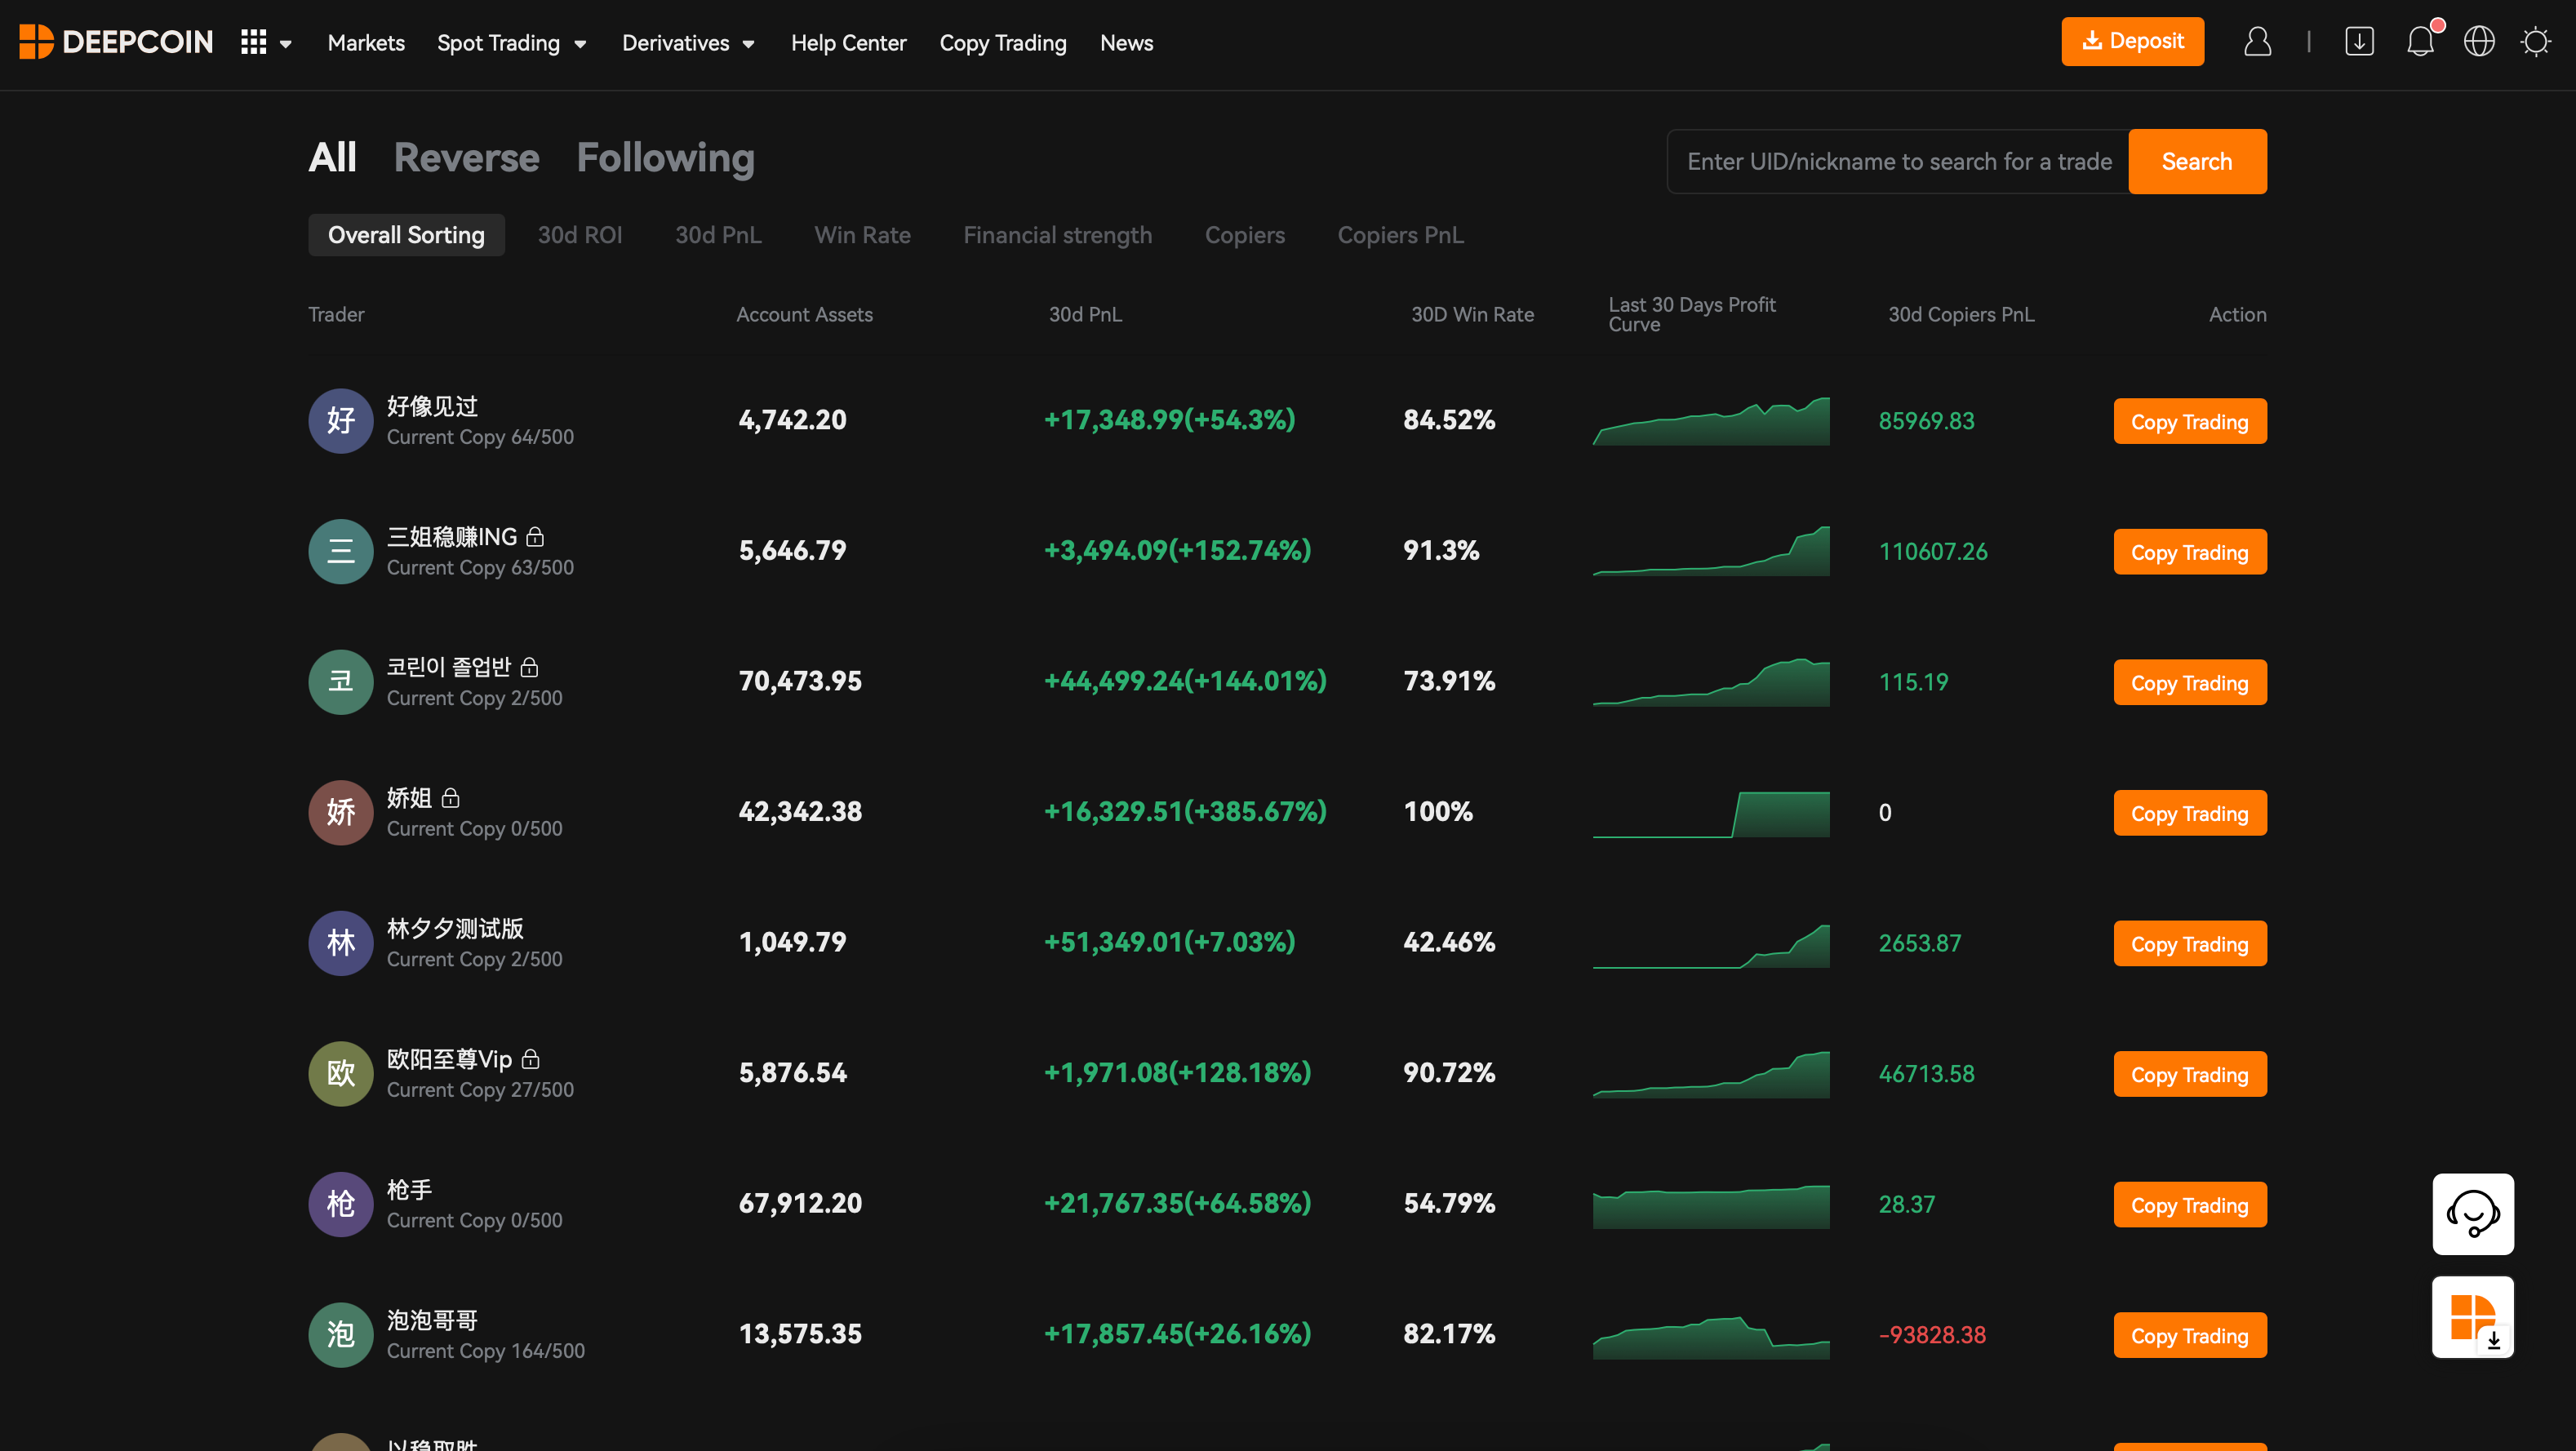2576x1451 pixels.
Task: Click the avatar of trader 泡泡哥哥
Action: (340, 1335)
